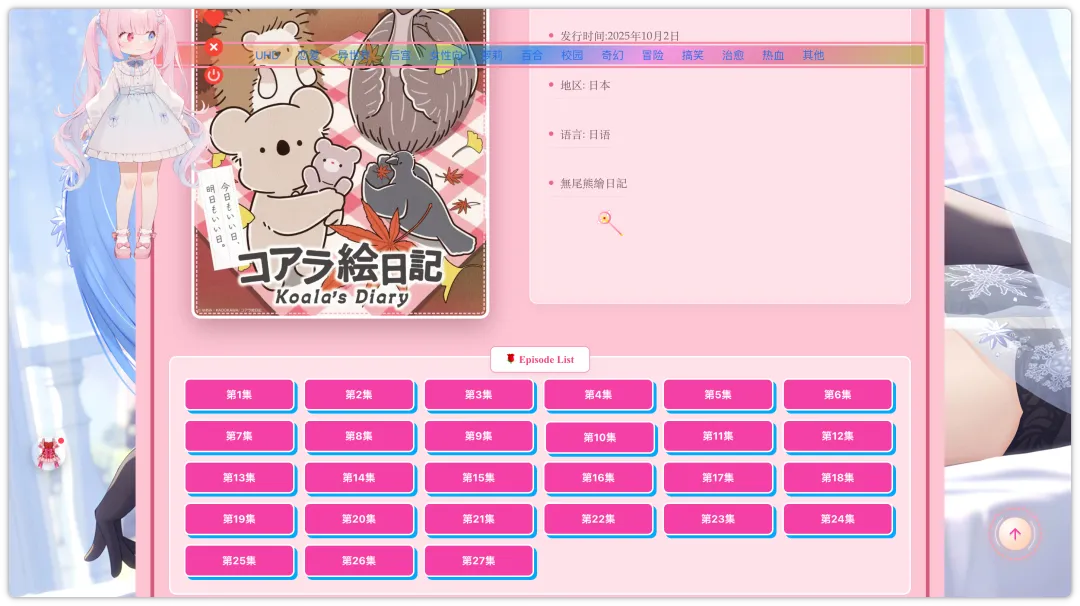This screenshot has height=606, width=1080.
Task: Click the 無尾熊繪日記 title text
Action: point(593,183)
